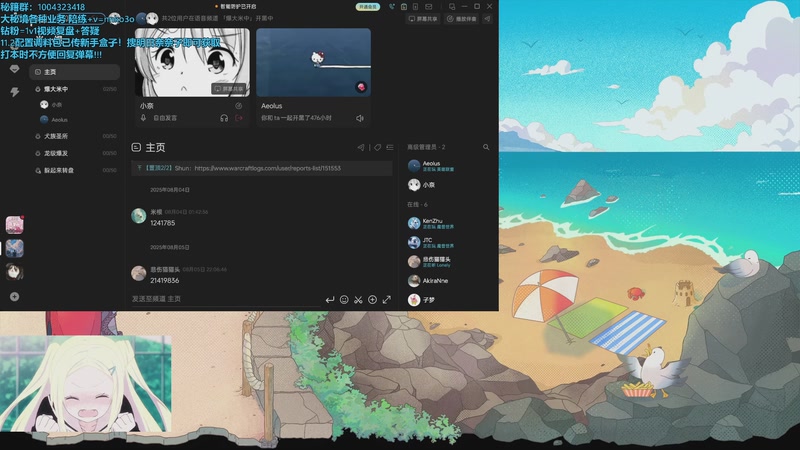Open the emoji picker smiley icon
The height and width of the screenshot is (450, 800).
[344, 299]
